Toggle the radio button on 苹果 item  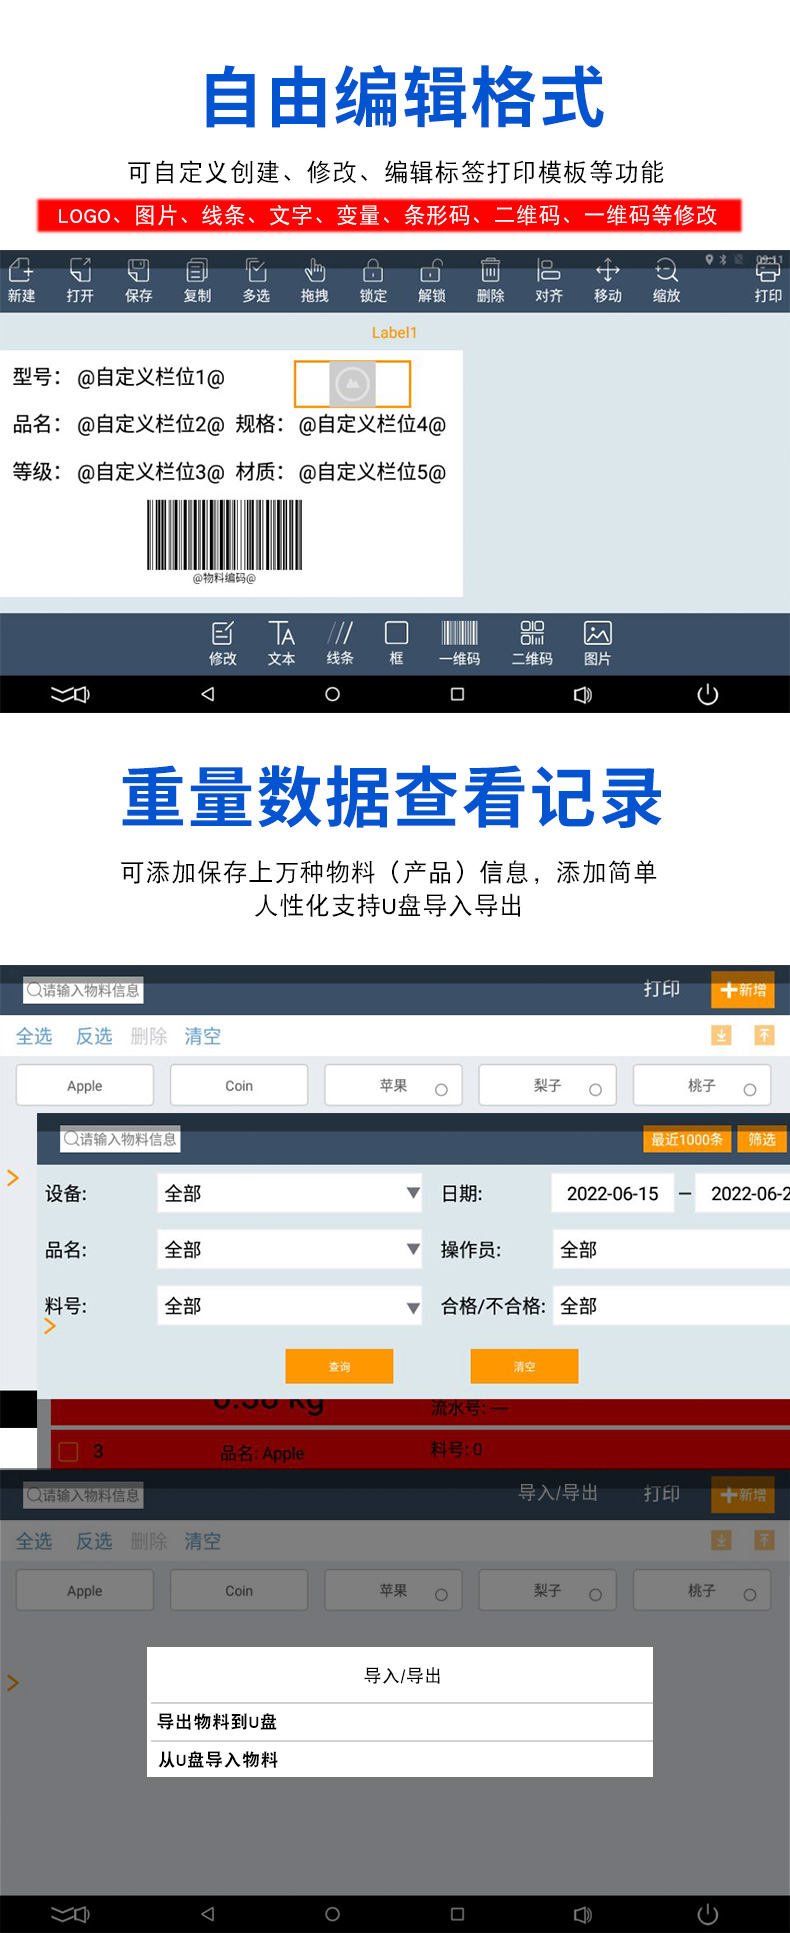pos(441,1090)
